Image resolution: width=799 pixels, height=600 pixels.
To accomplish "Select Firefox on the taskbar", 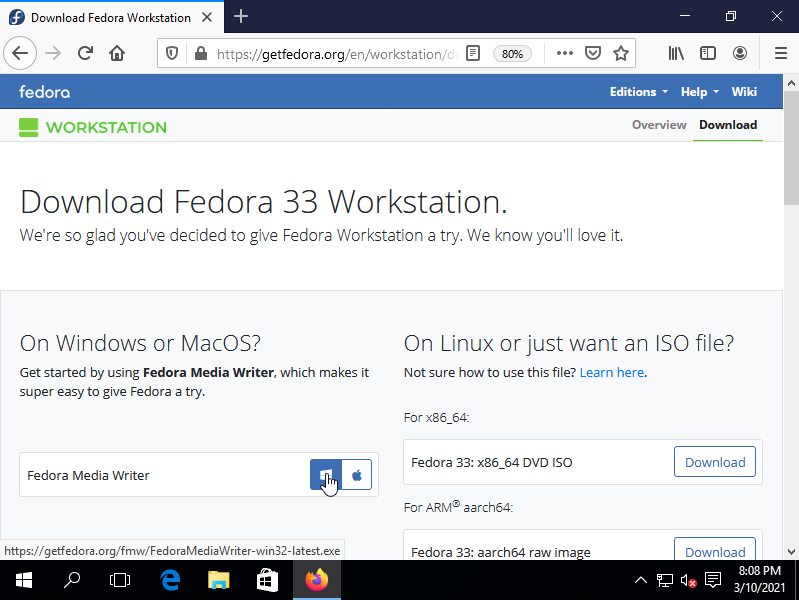I will point(316,580).
